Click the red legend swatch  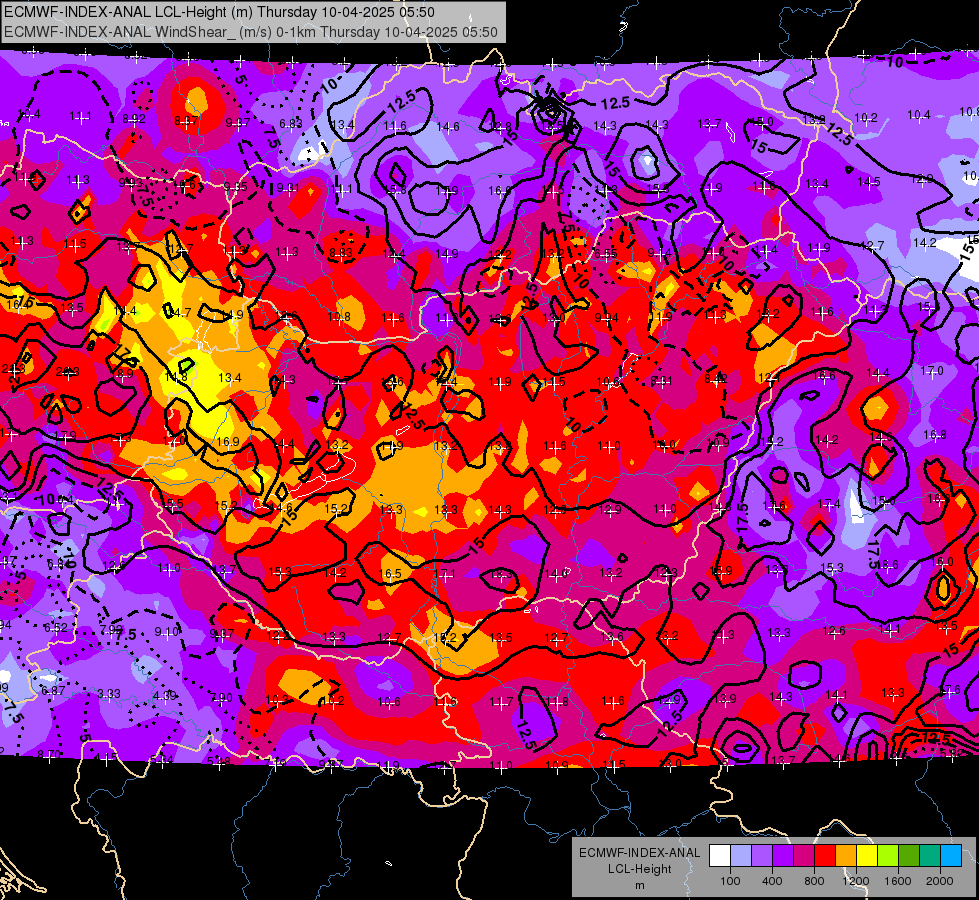click(825, 856)
